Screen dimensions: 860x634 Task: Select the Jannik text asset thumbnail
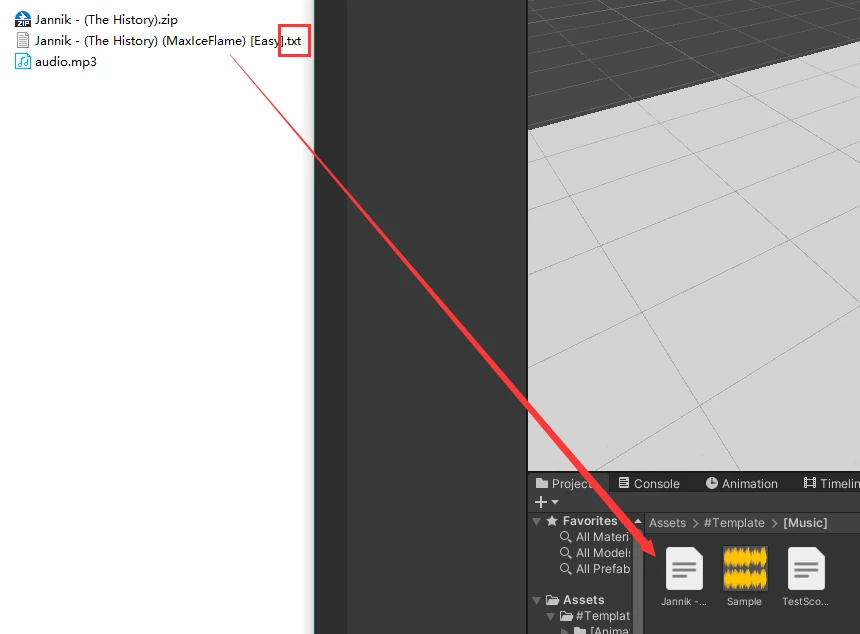684,569
